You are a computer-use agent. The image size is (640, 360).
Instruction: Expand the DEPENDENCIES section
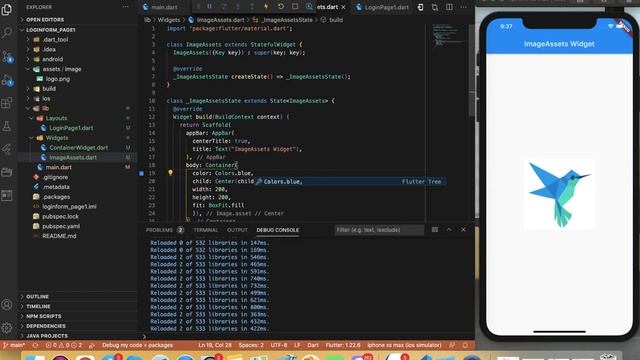click(46, 326)
